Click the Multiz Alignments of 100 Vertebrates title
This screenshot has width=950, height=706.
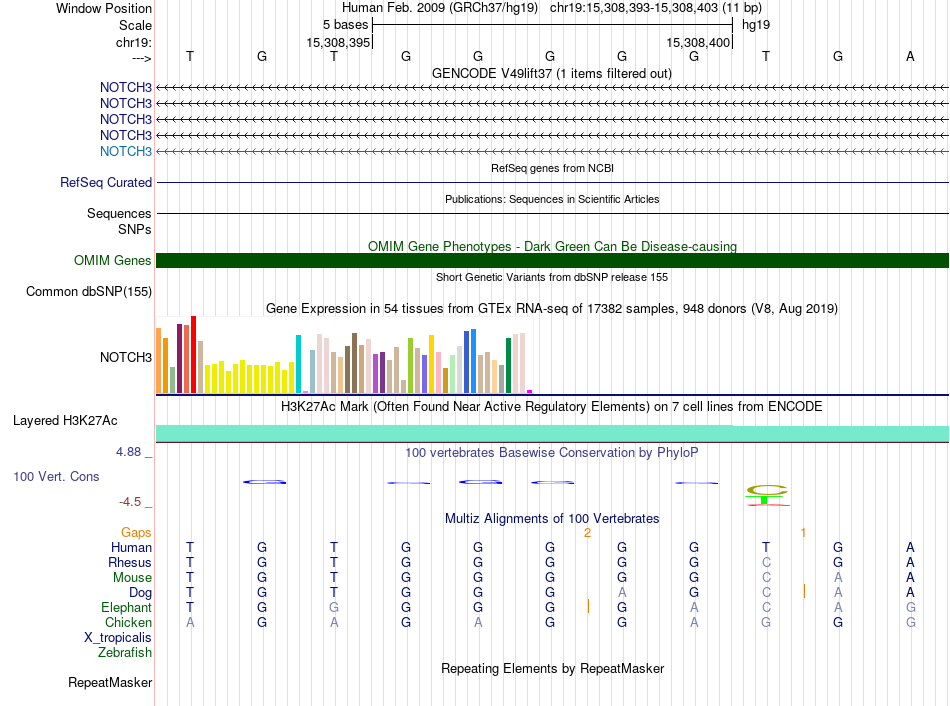552,519
